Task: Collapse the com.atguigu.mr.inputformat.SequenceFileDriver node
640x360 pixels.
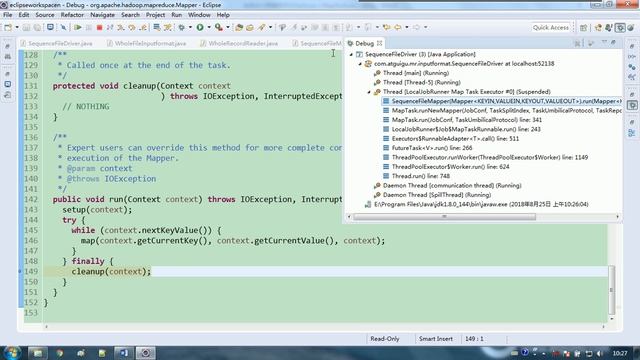Action: pyautogui.click(x=360, y=64)
